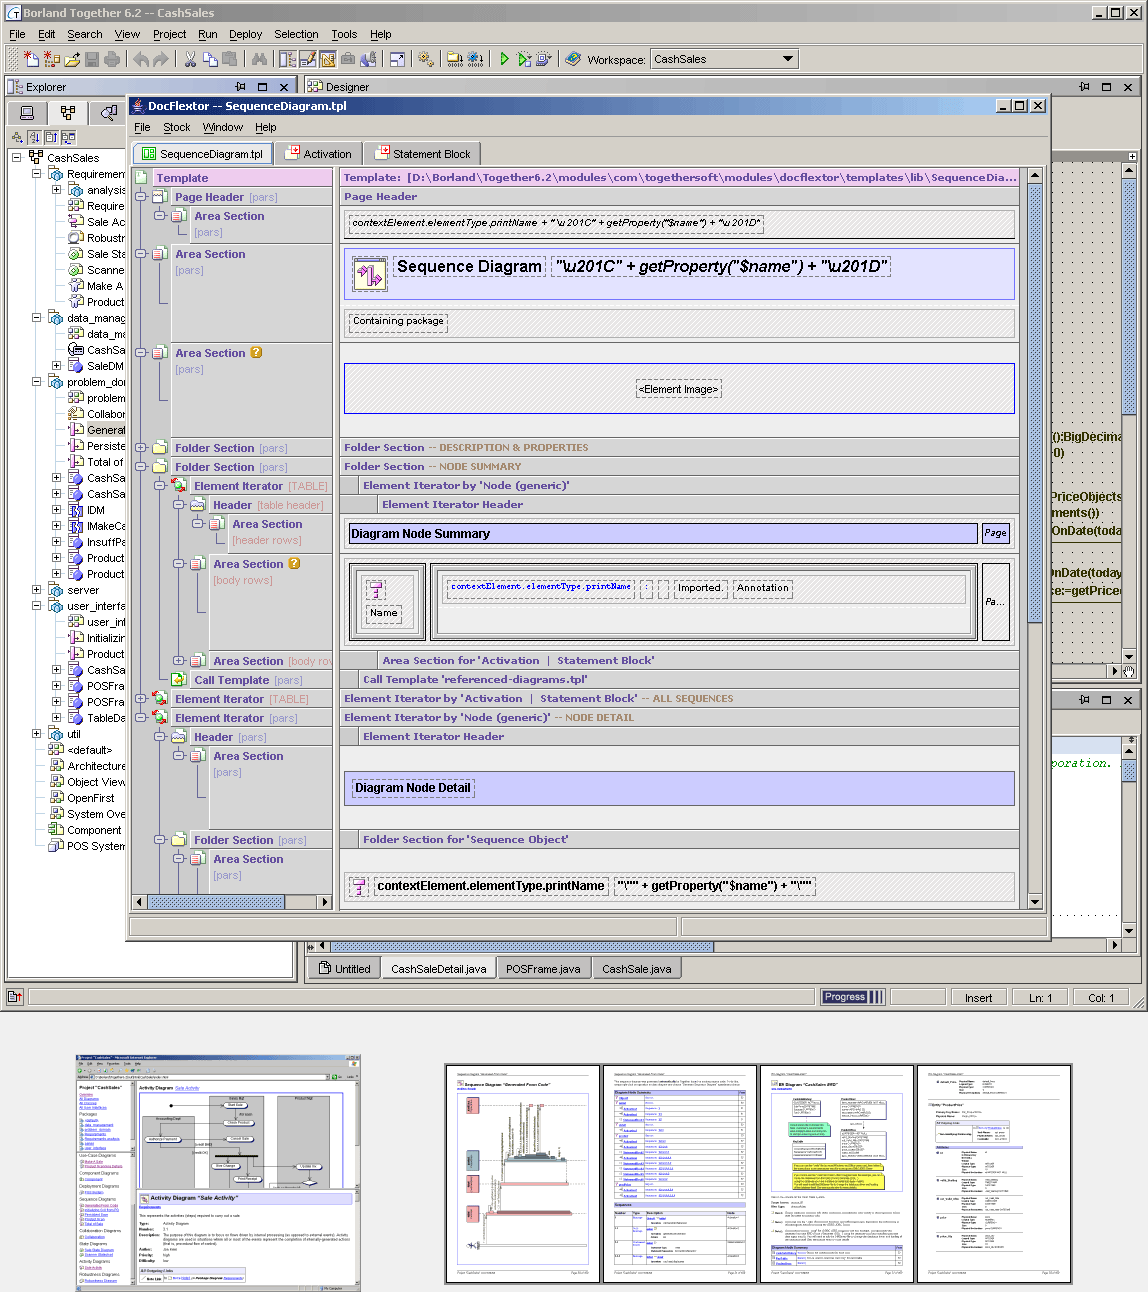Open the Project menu in Together
Image resolution: width=1148 pixels, height=1292 pixels.
(169, 34)
